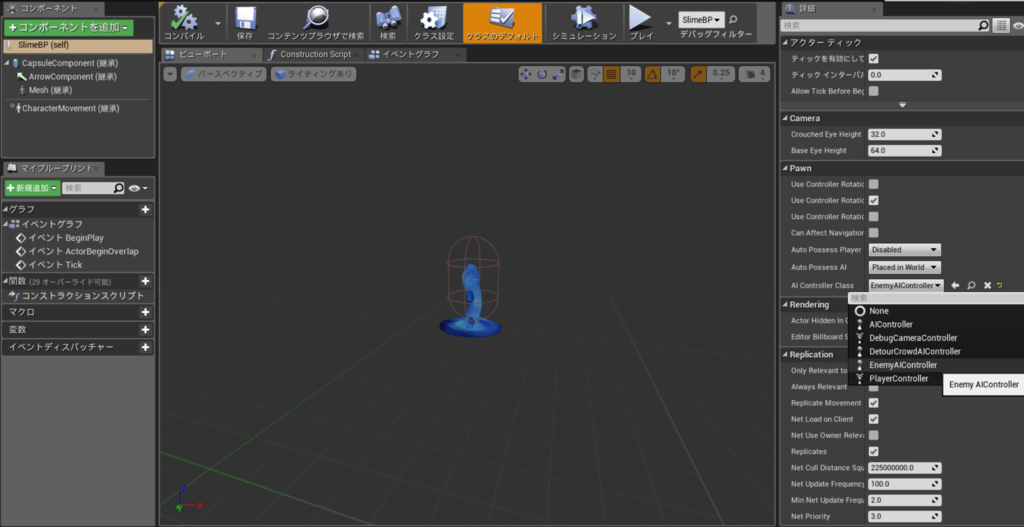Image resolution: width=1024 pixels, height=527 pixels.
Task: Toggle tick enabled (ティックを有効にして) checkbox
Action: click(873, 59)
